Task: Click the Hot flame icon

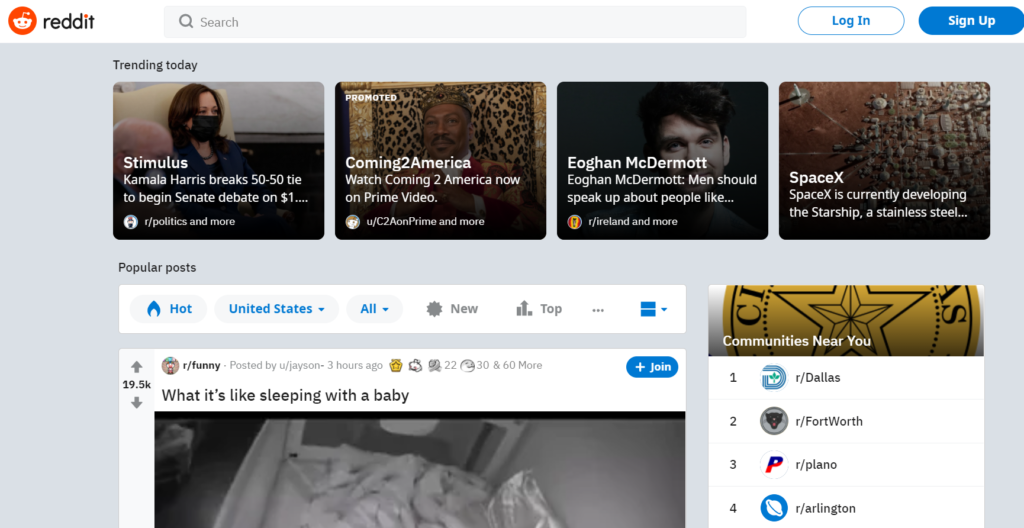Action: click(153, 308)
